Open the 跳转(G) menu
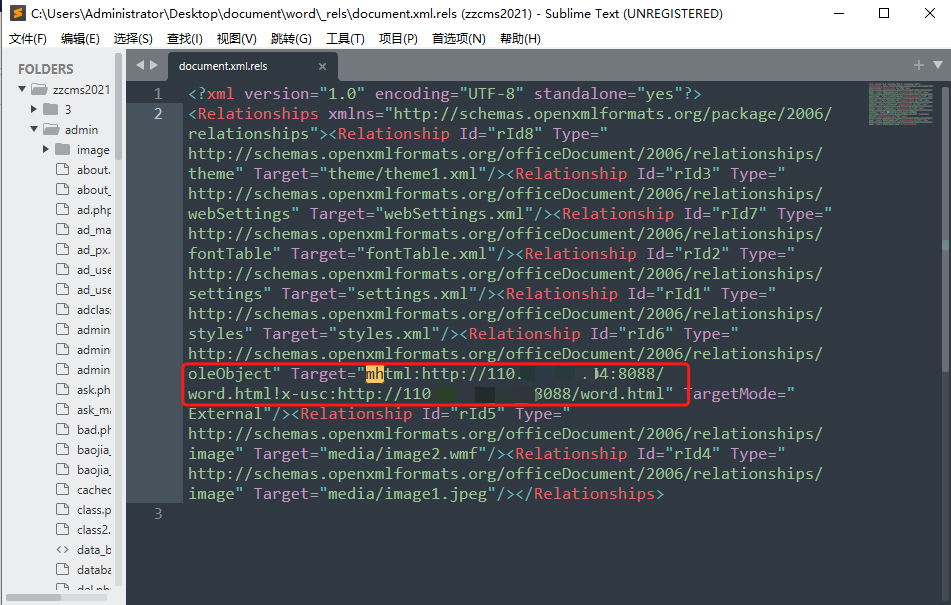This screenshot has height=605, width=951. click(291, 39)
